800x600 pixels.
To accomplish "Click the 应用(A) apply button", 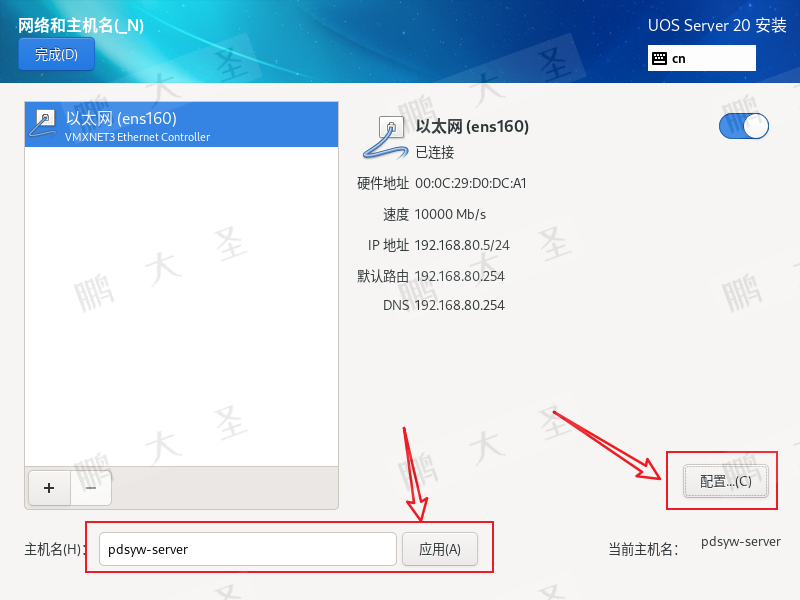I will pos(440,549).
